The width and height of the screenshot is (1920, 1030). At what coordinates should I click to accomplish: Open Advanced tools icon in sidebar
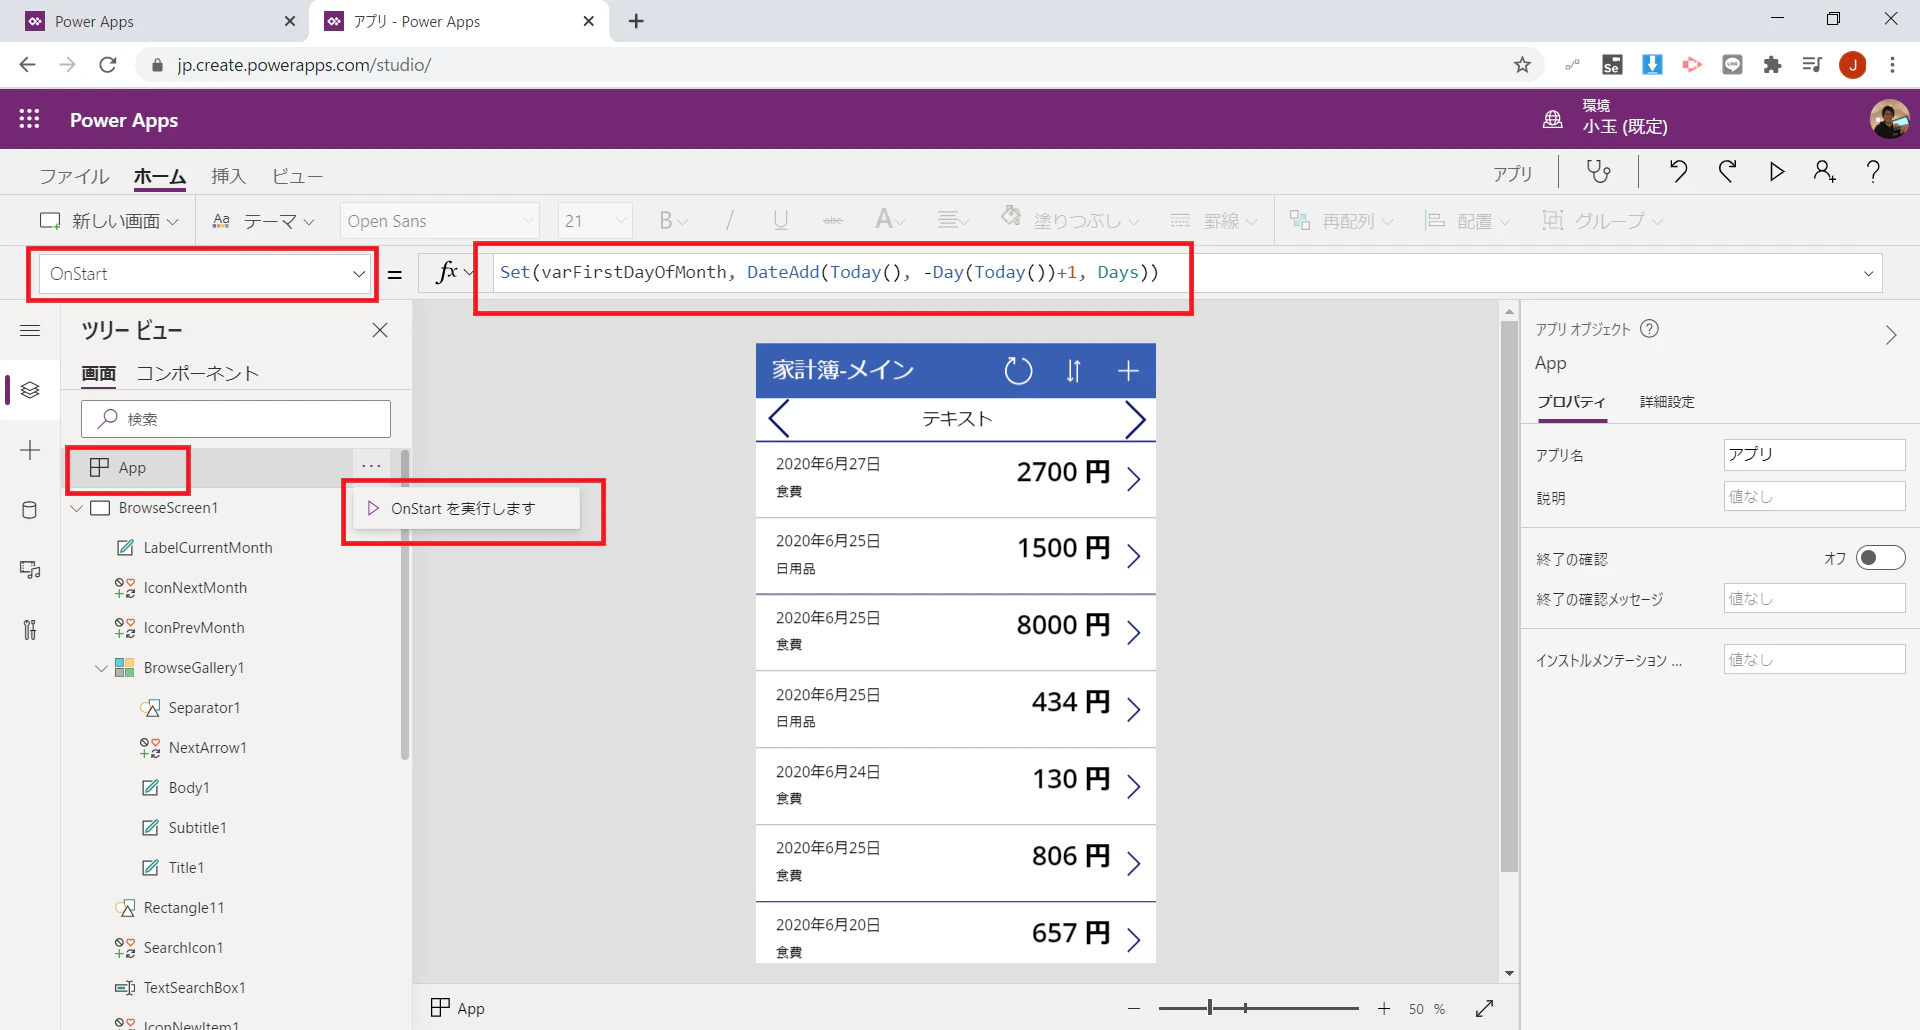(30, 630)
